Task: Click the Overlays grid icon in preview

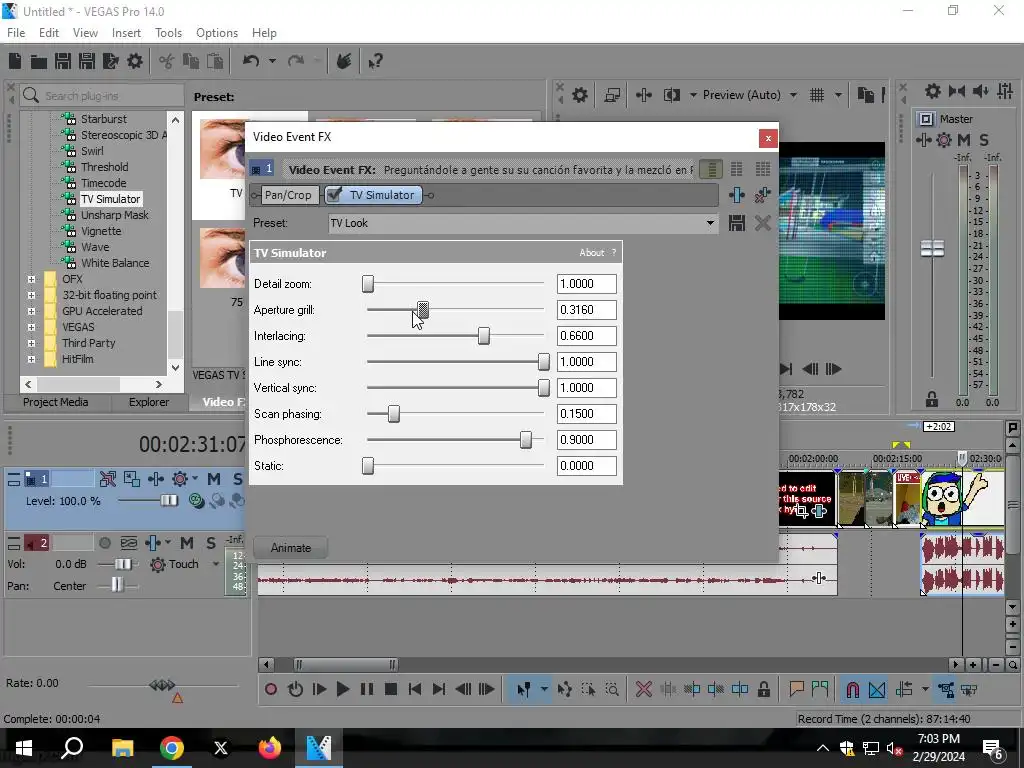Action: click(817, 95)
